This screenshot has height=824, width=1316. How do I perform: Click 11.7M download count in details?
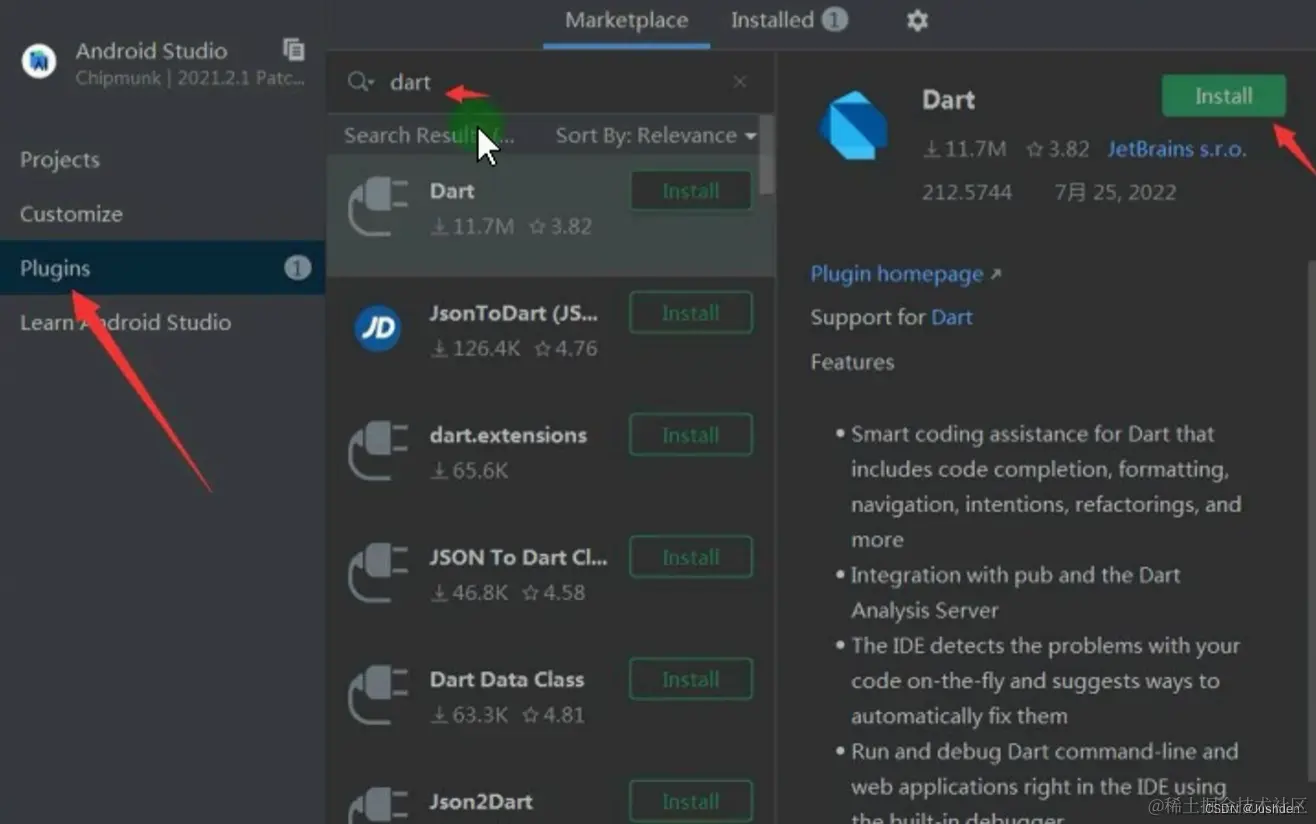click(x=964, y=149)
